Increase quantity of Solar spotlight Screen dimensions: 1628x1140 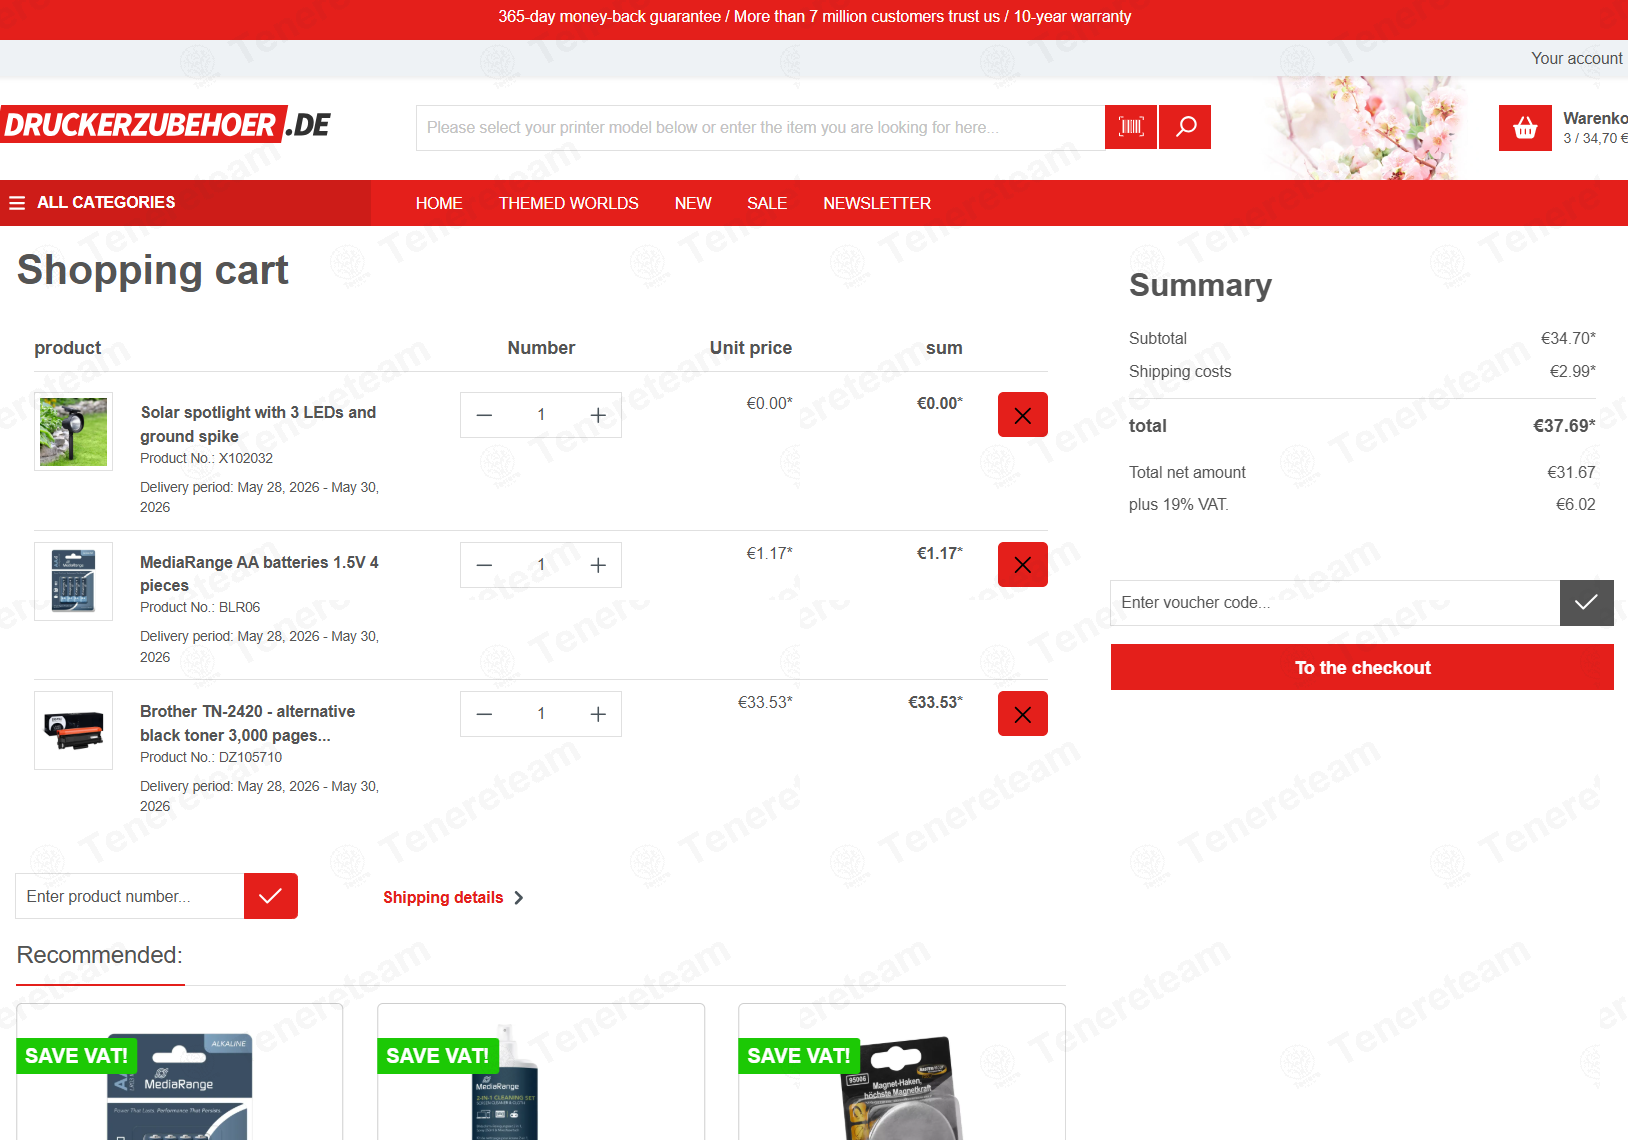click(x=598, y=415)
